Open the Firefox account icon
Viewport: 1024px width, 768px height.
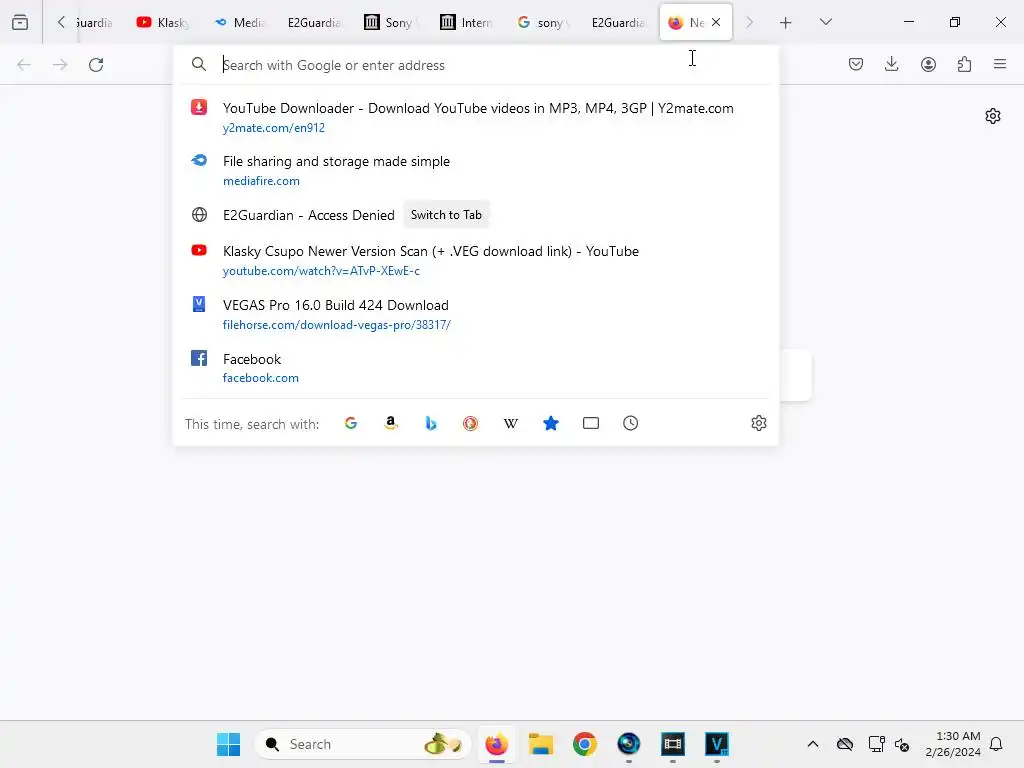point(928,64)
